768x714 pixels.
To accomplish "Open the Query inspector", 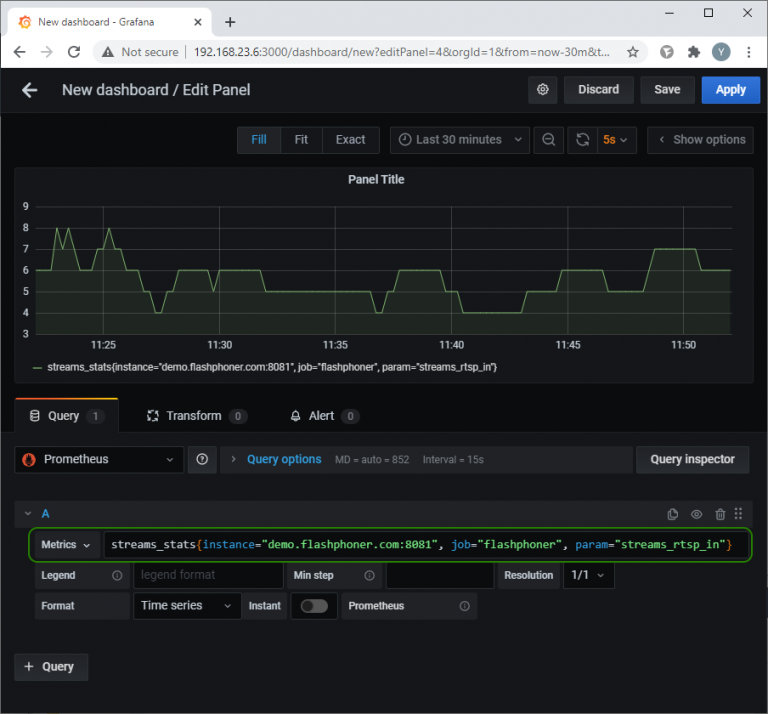I will pos(692,459).
